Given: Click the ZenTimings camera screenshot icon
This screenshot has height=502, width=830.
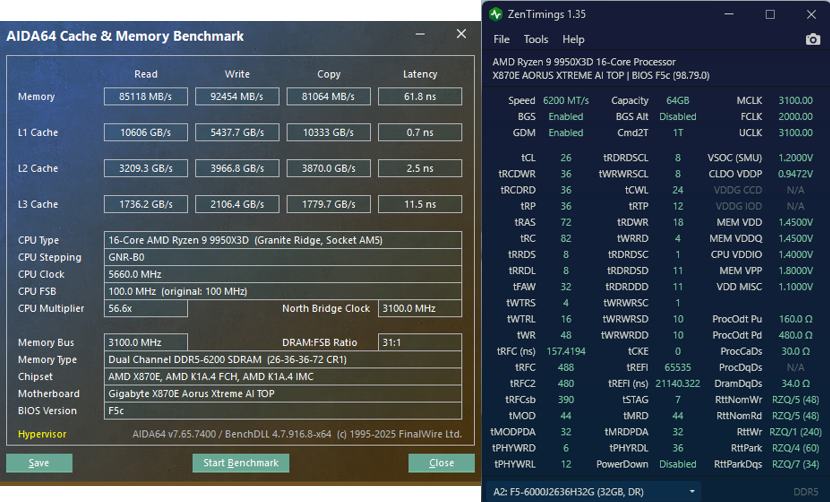Looking at the screenshot, I should (813, 39).
